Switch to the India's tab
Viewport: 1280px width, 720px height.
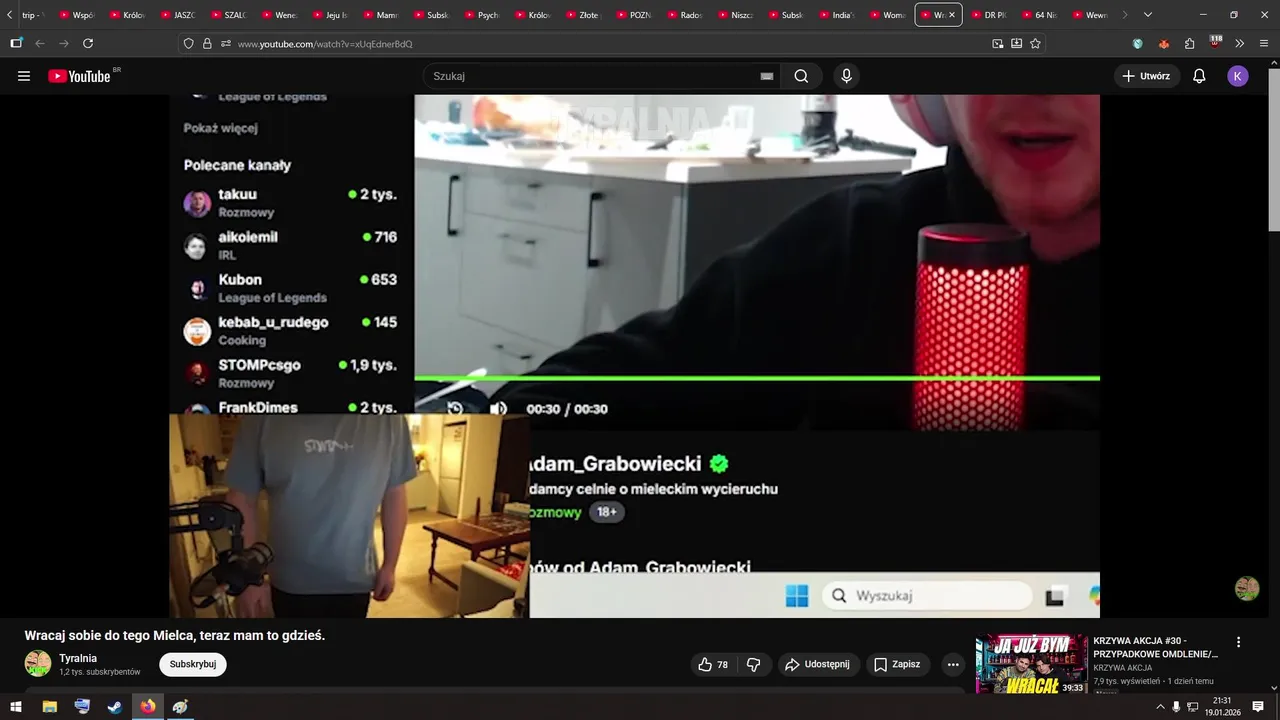pos(837,15)
